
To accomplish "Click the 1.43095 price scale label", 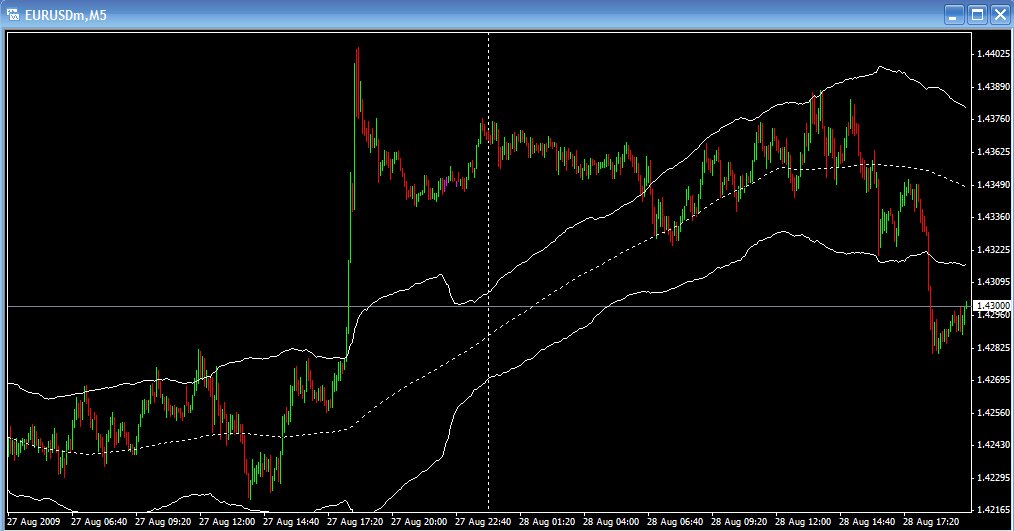I will click(x=993, y=282).
